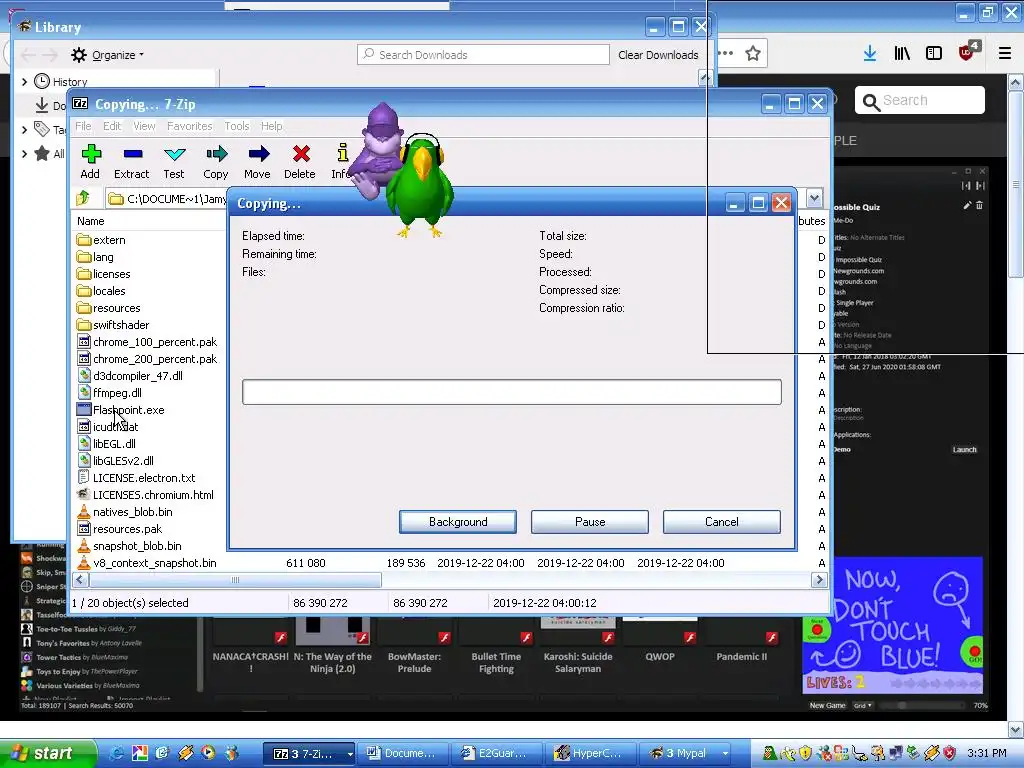This screenshot has width=1024, height=768.
Task: Open the Windows start menu
Action: (x=47, y=753)
